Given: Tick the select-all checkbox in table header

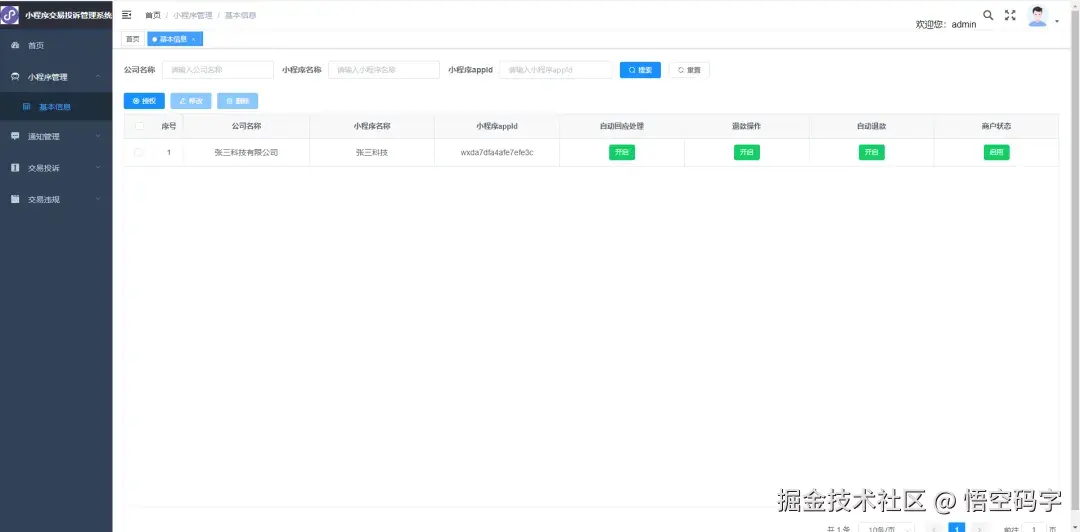Looking at the screenshot, I should tap(139, 126).
